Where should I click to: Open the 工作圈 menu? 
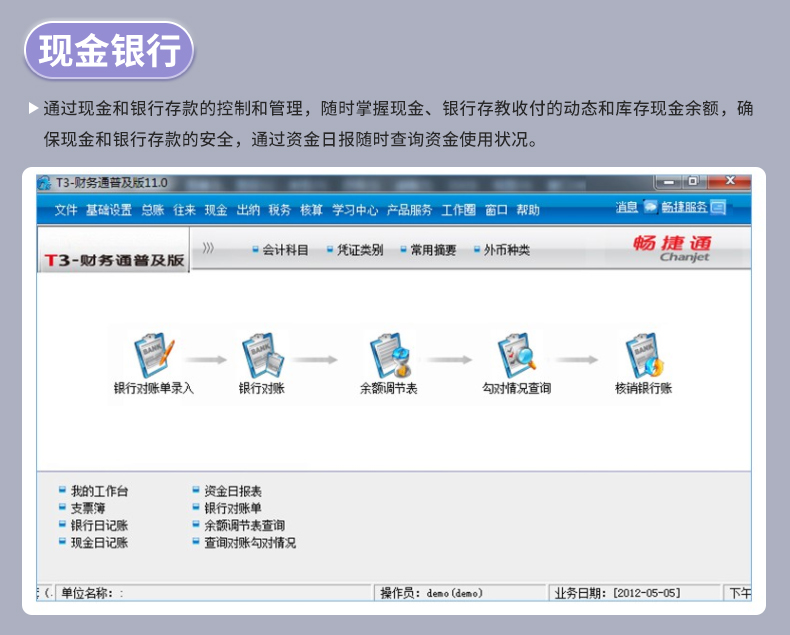point(458,210)
